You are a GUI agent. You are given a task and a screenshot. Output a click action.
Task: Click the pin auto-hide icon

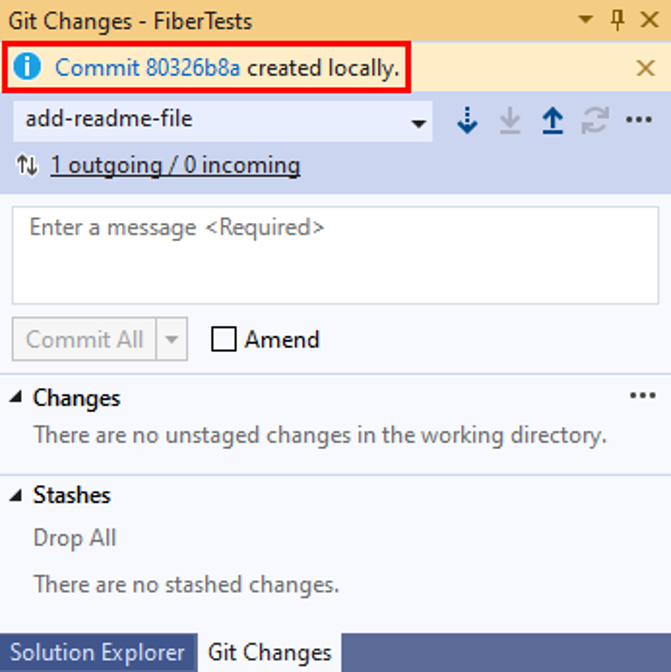tap(617, 20)
